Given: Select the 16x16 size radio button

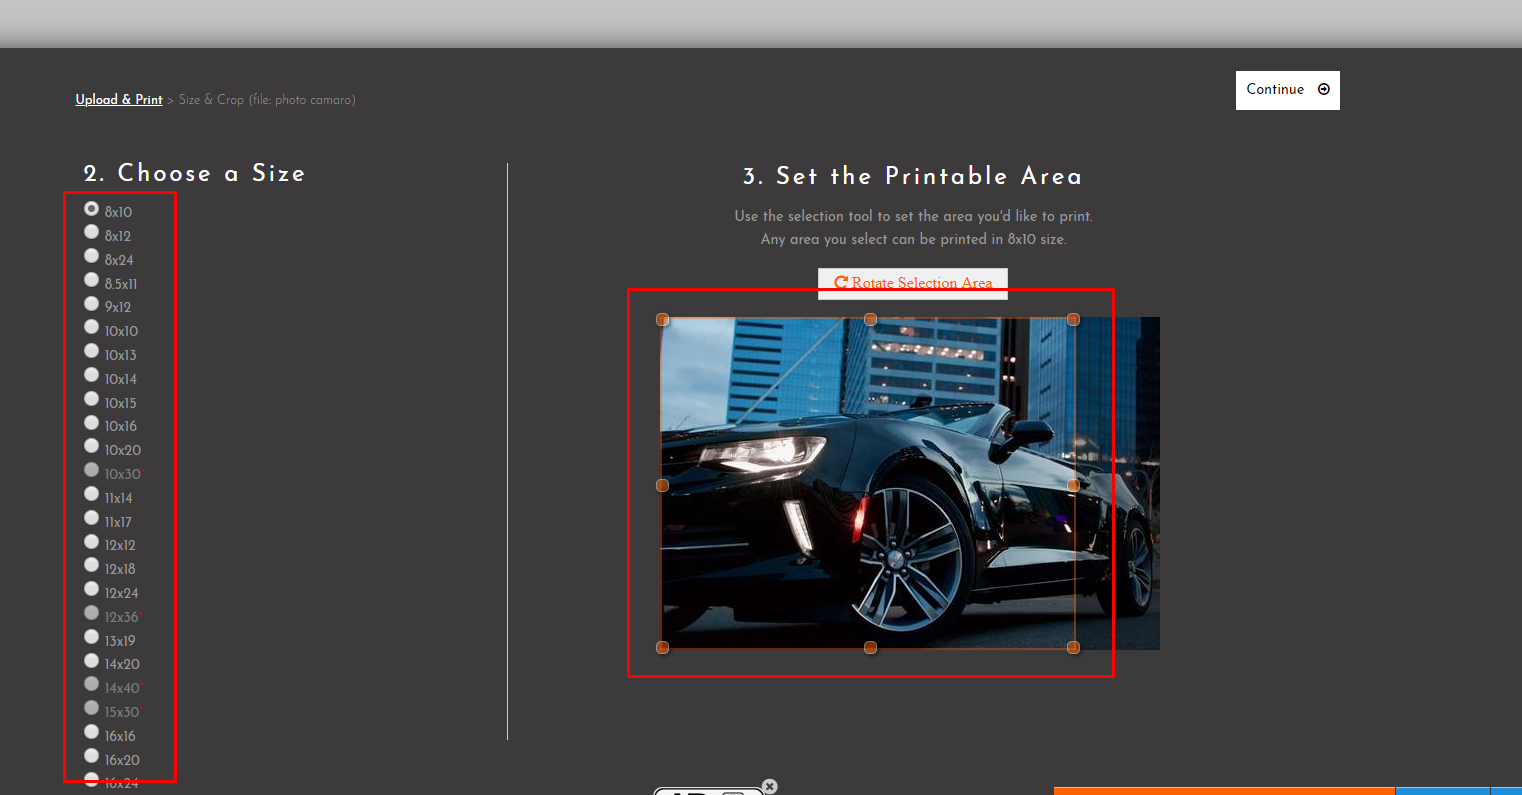Looking at the screenshot, I should pos(92,733).
